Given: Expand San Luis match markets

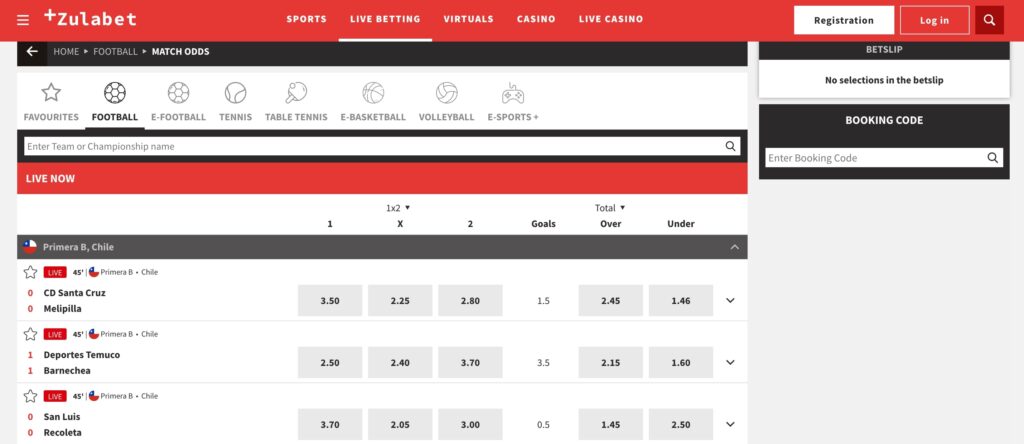Looking at the screenshot, I should point(730,424).
